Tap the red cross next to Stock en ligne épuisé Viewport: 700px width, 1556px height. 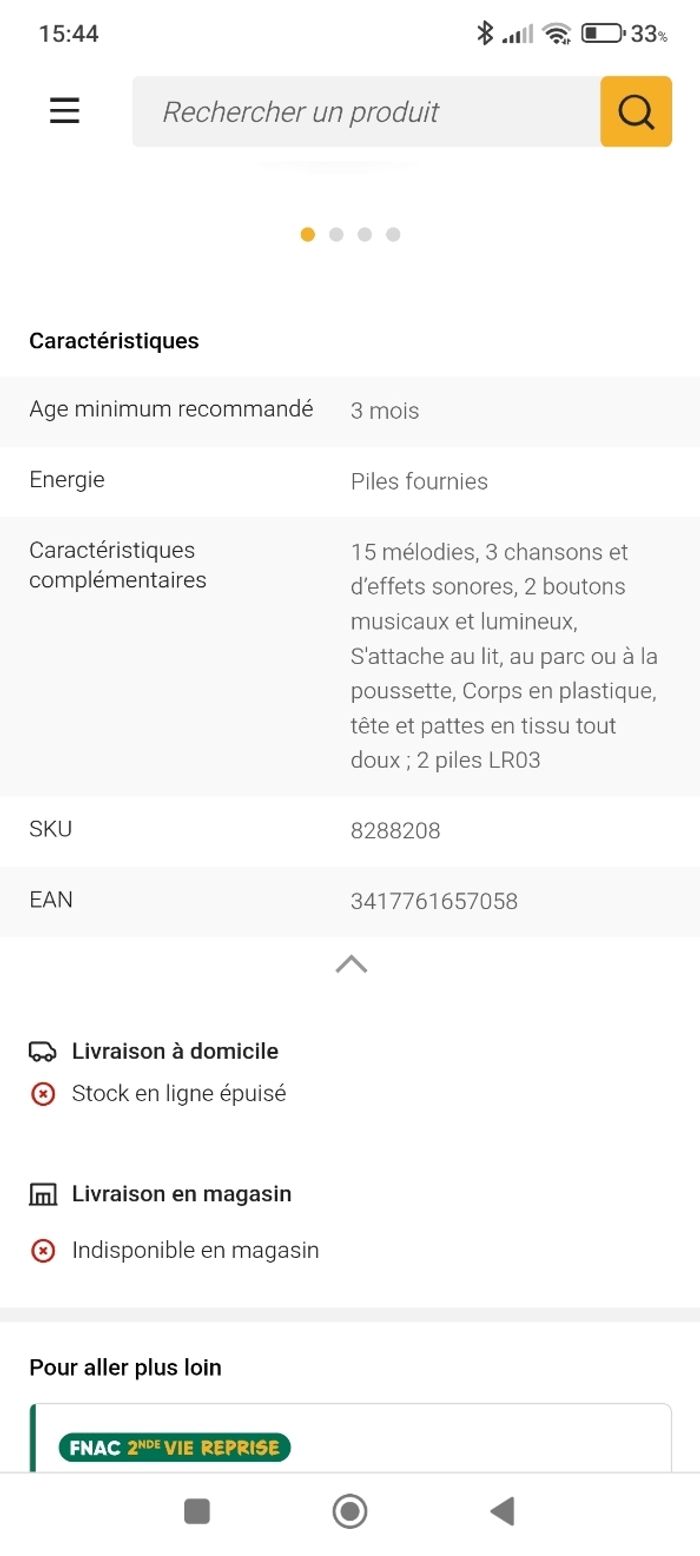click(x=43, y=1094)
